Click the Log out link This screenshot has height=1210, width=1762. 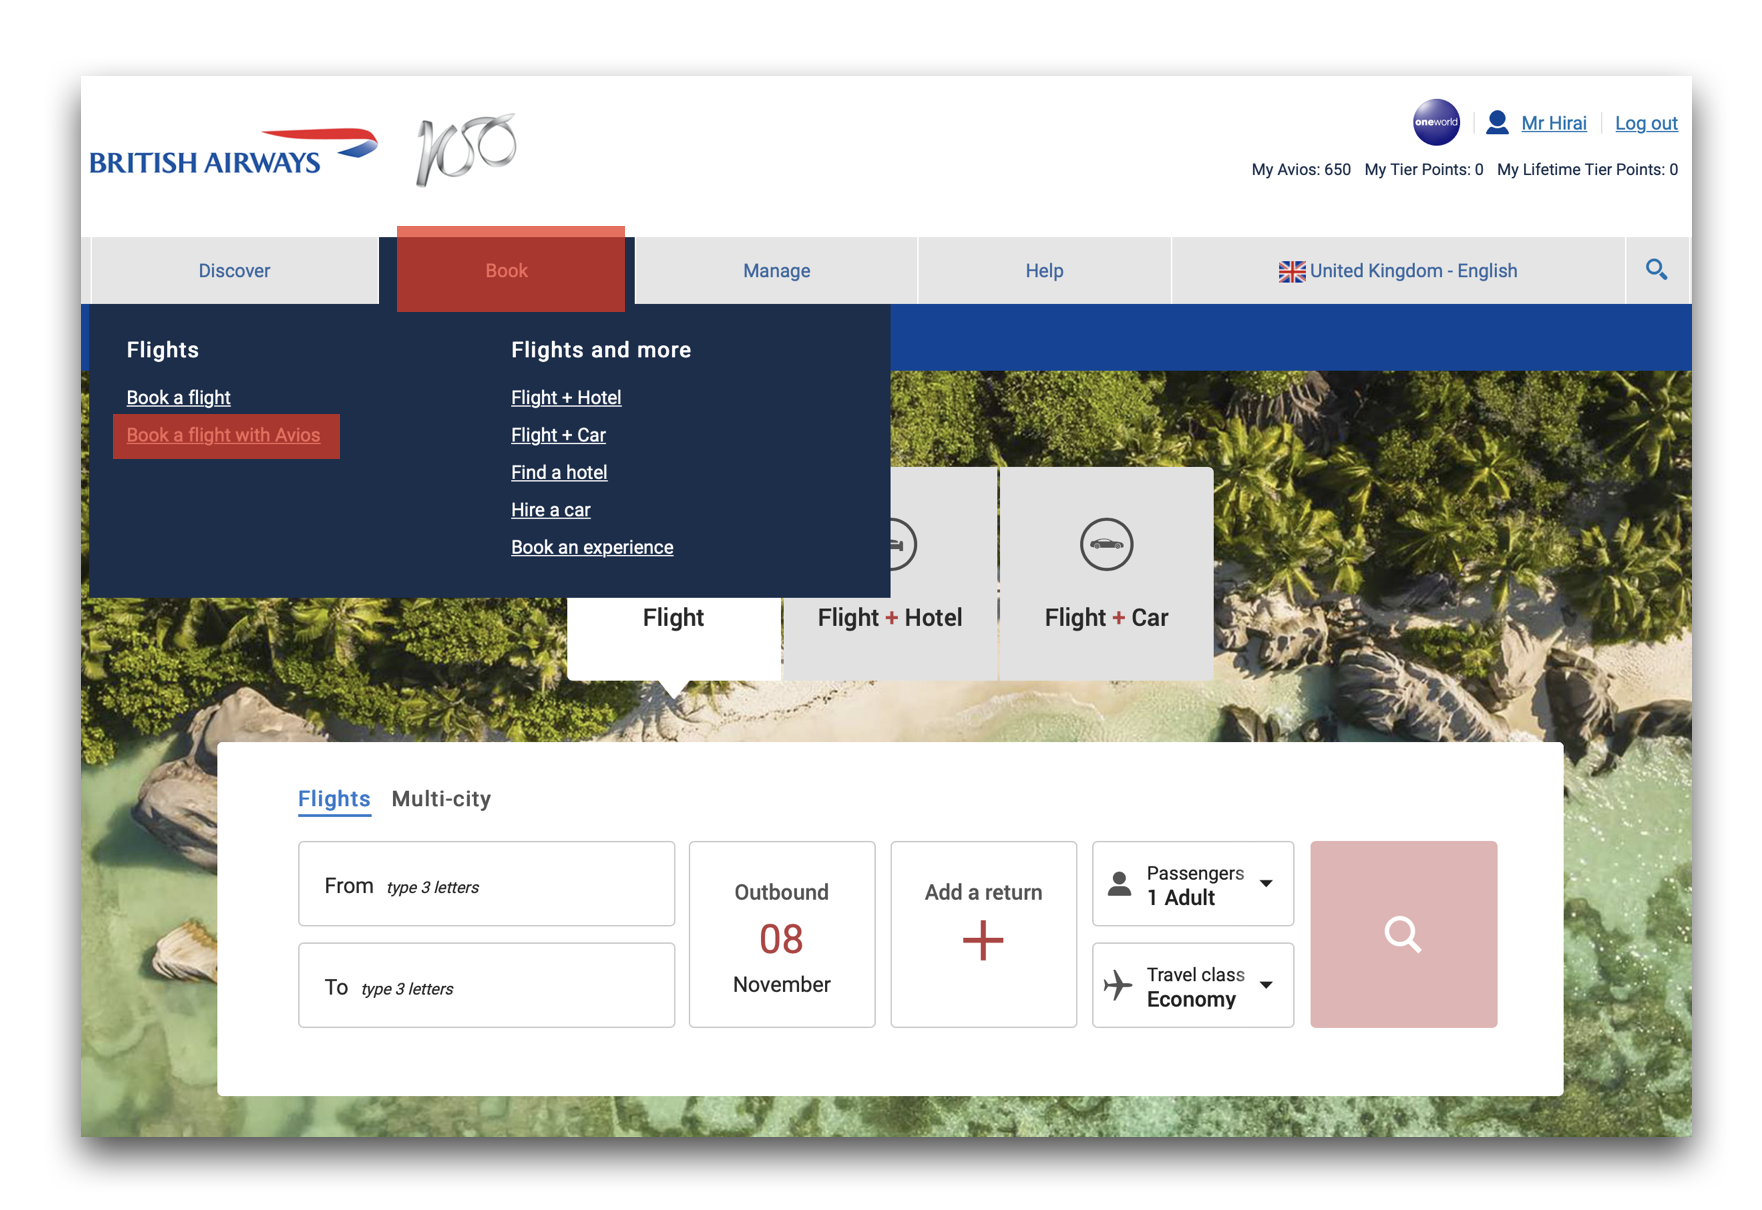[x=1646, y=123]
